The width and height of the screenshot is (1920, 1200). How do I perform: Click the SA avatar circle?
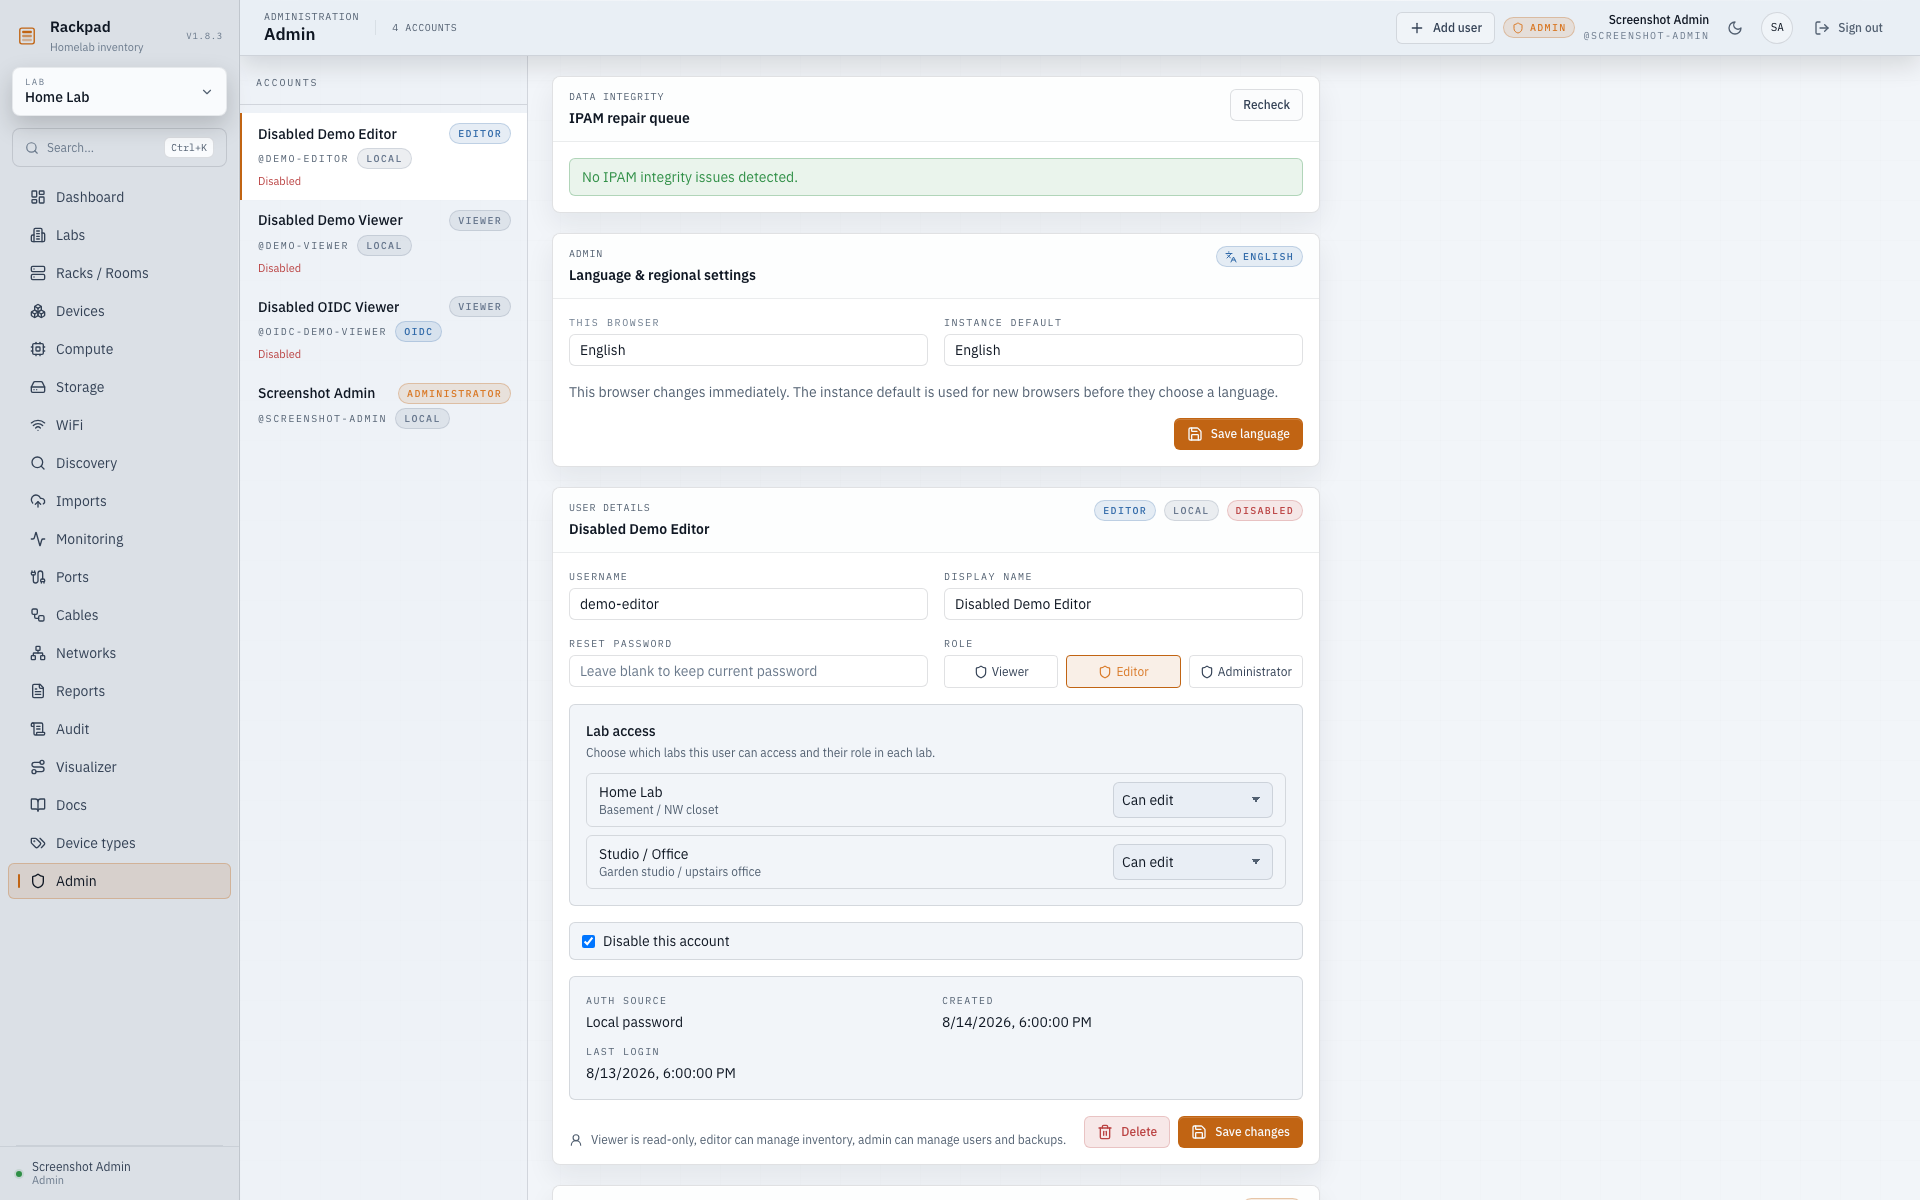click(1777, 28)
